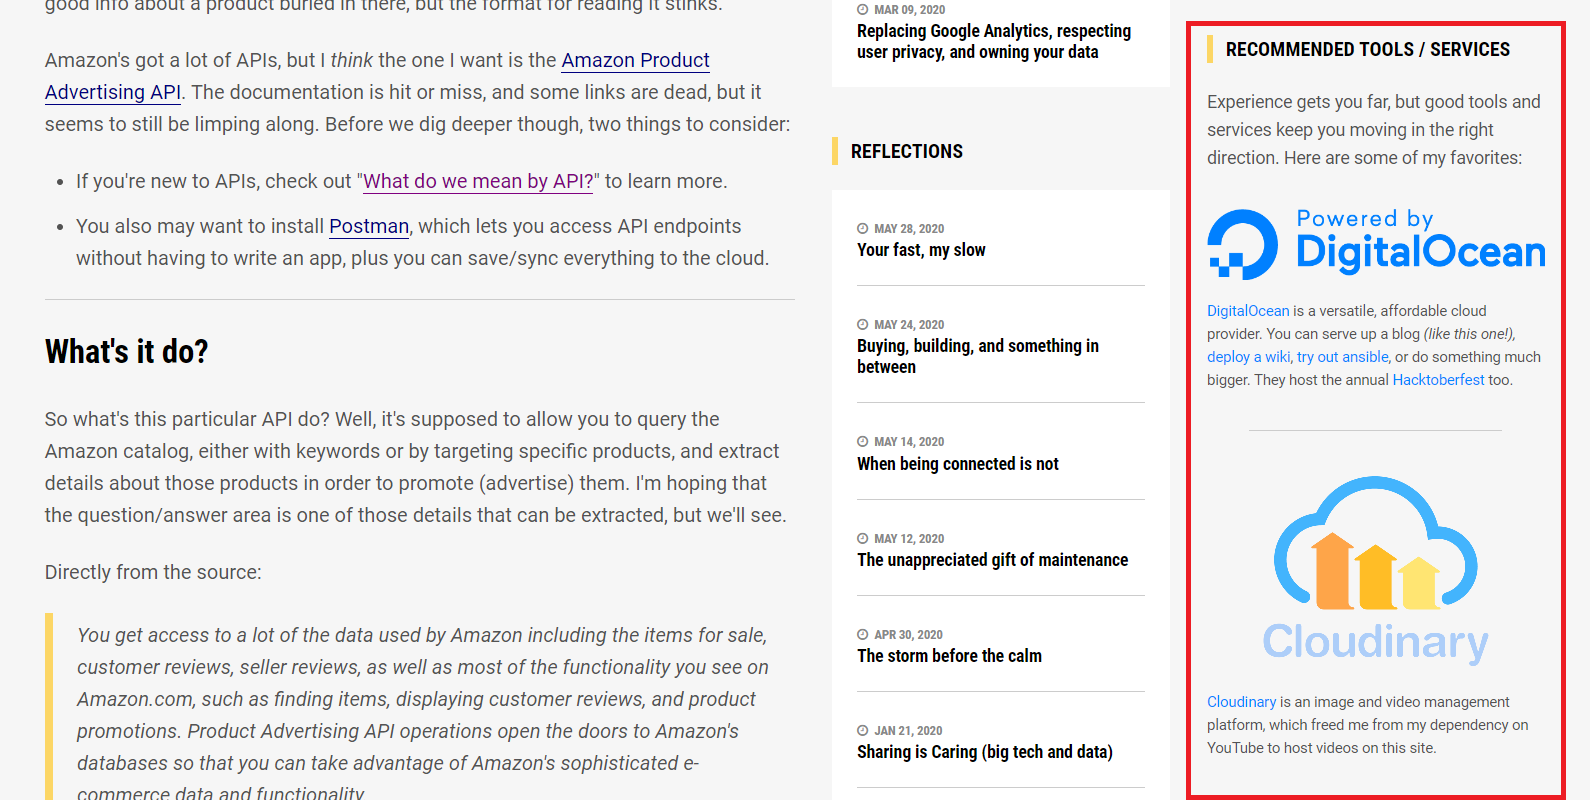The image size is (1590, 800).
Task: Click the "Powered by DigitalOcean" wordmark
Action: click(x=1421, y=241)
